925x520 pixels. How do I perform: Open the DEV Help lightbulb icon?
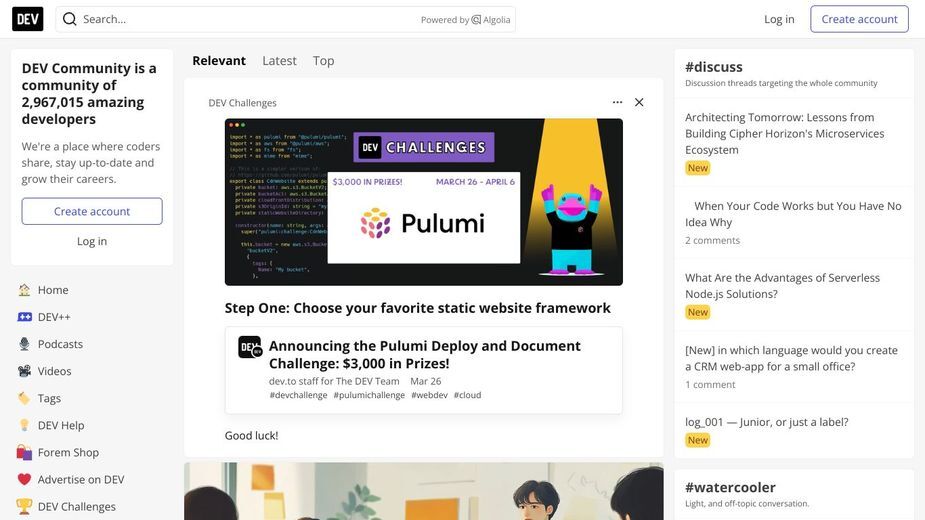(24, 425)
